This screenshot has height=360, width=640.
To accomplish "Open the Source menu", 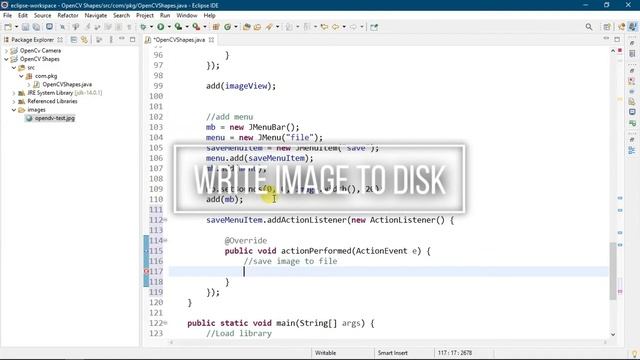I will (x=42, y=16).
